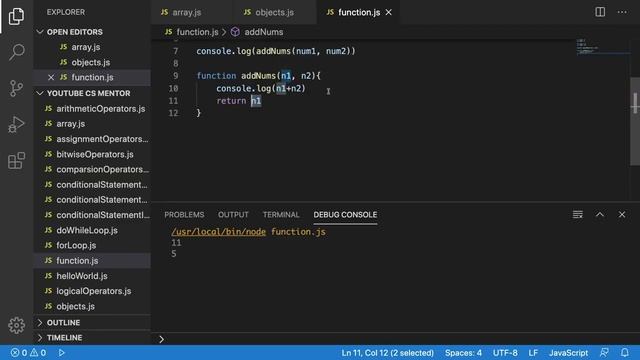Image resolution: width=640 pixels, height=360 pixels.
Task: Click console output value 11
Action: [176, 243]
